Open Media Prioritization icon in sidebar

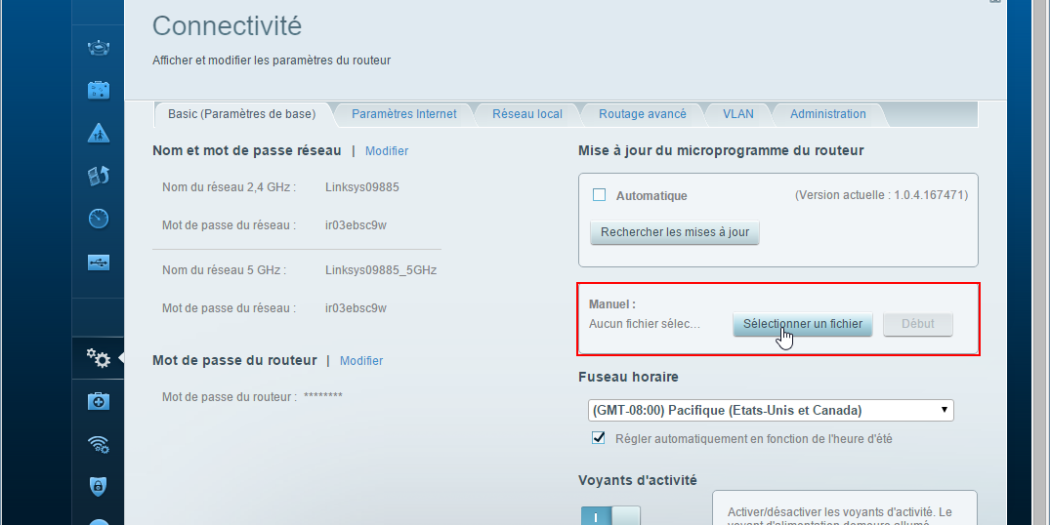point(99,177)
